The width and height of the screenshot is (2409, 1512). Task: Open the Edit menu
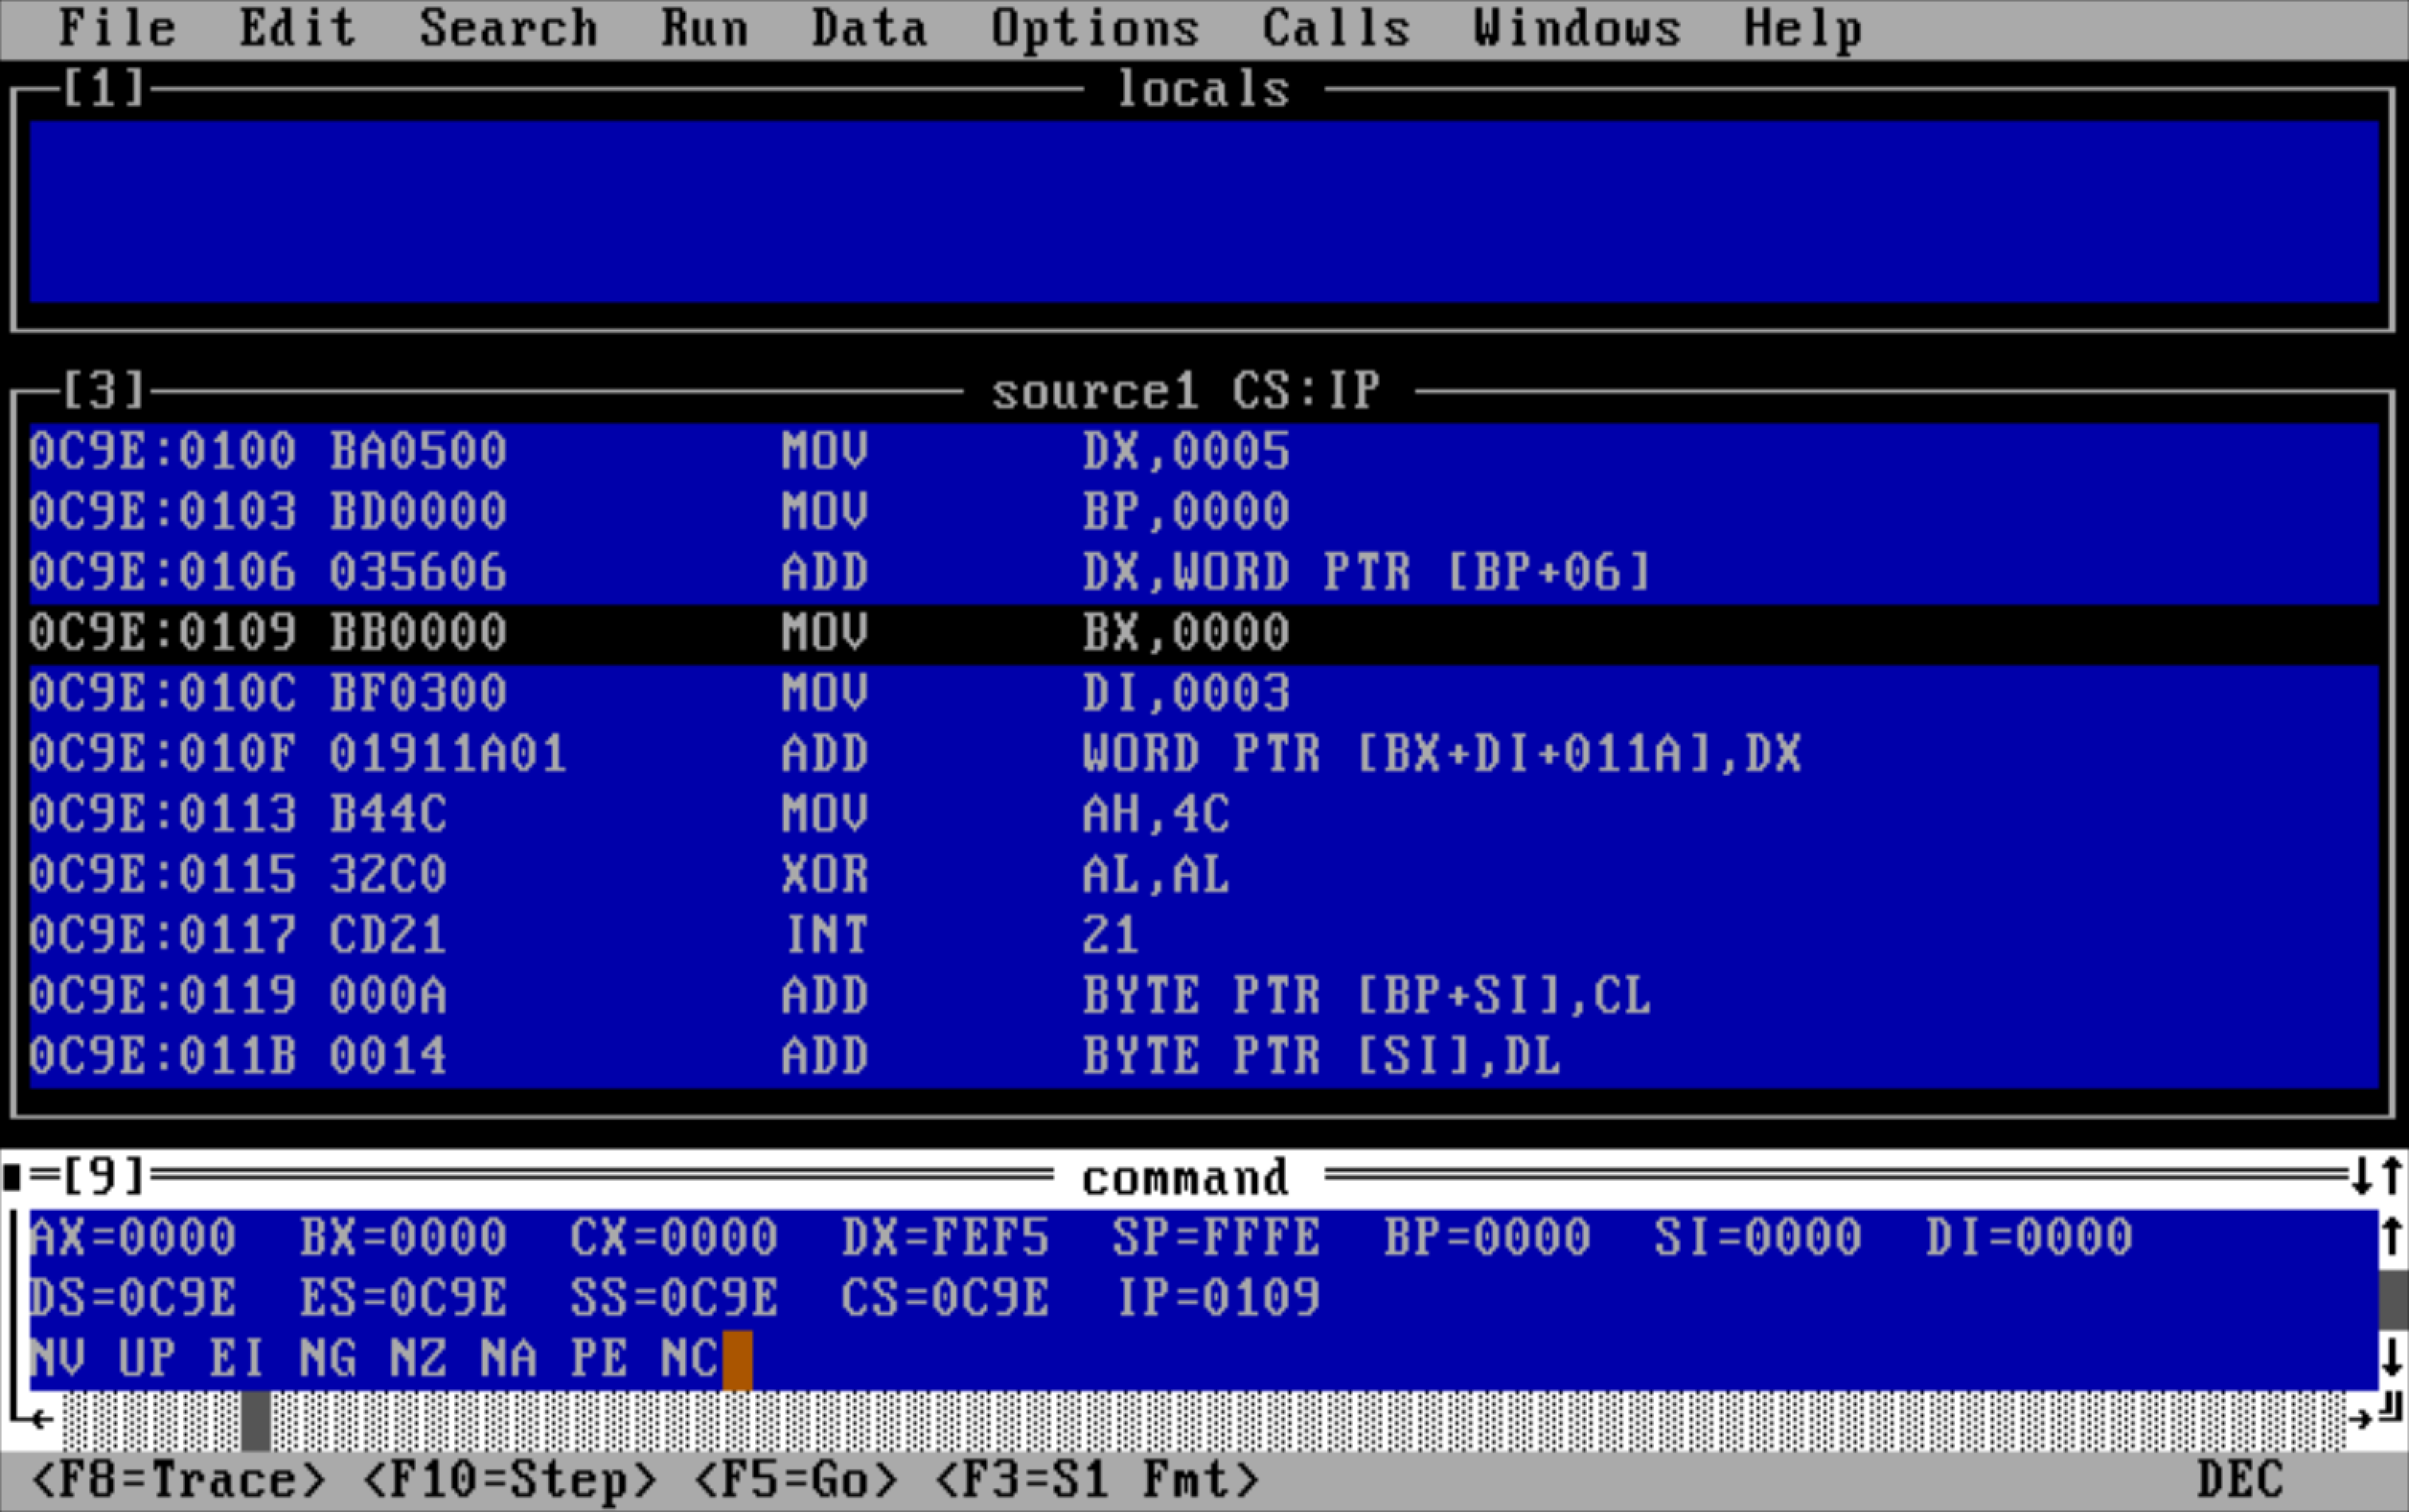point(297,28)
